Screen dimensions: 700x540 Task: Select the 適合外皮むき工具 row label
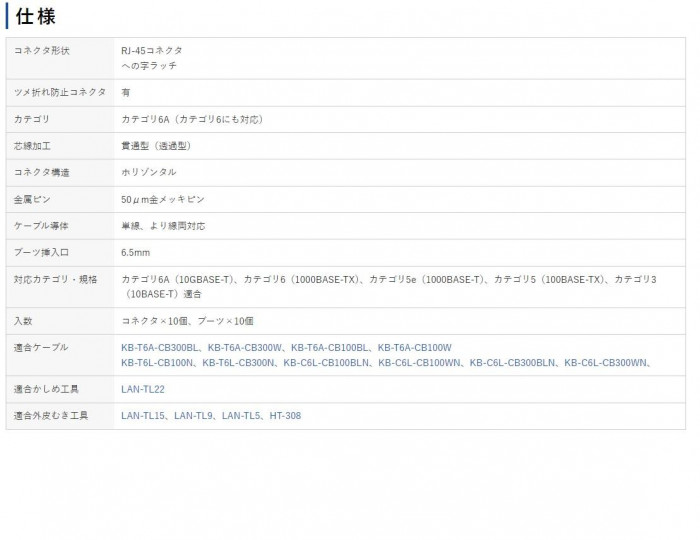point(51,415)
